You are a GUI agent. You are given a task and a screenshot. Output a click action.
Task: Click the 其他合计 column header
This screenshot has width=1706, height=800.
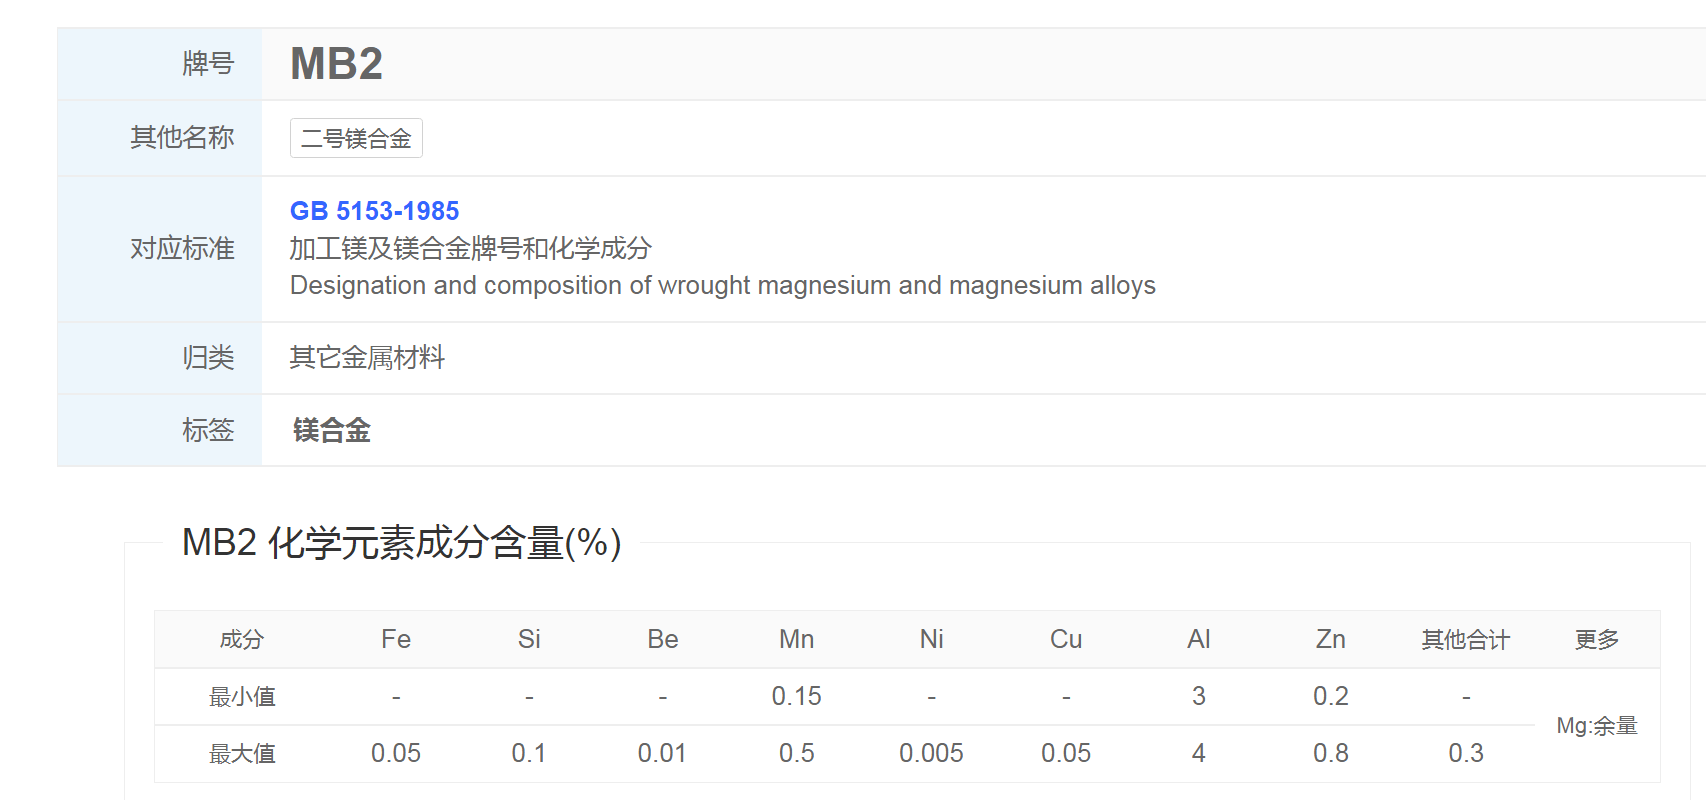click(1465, 640)
